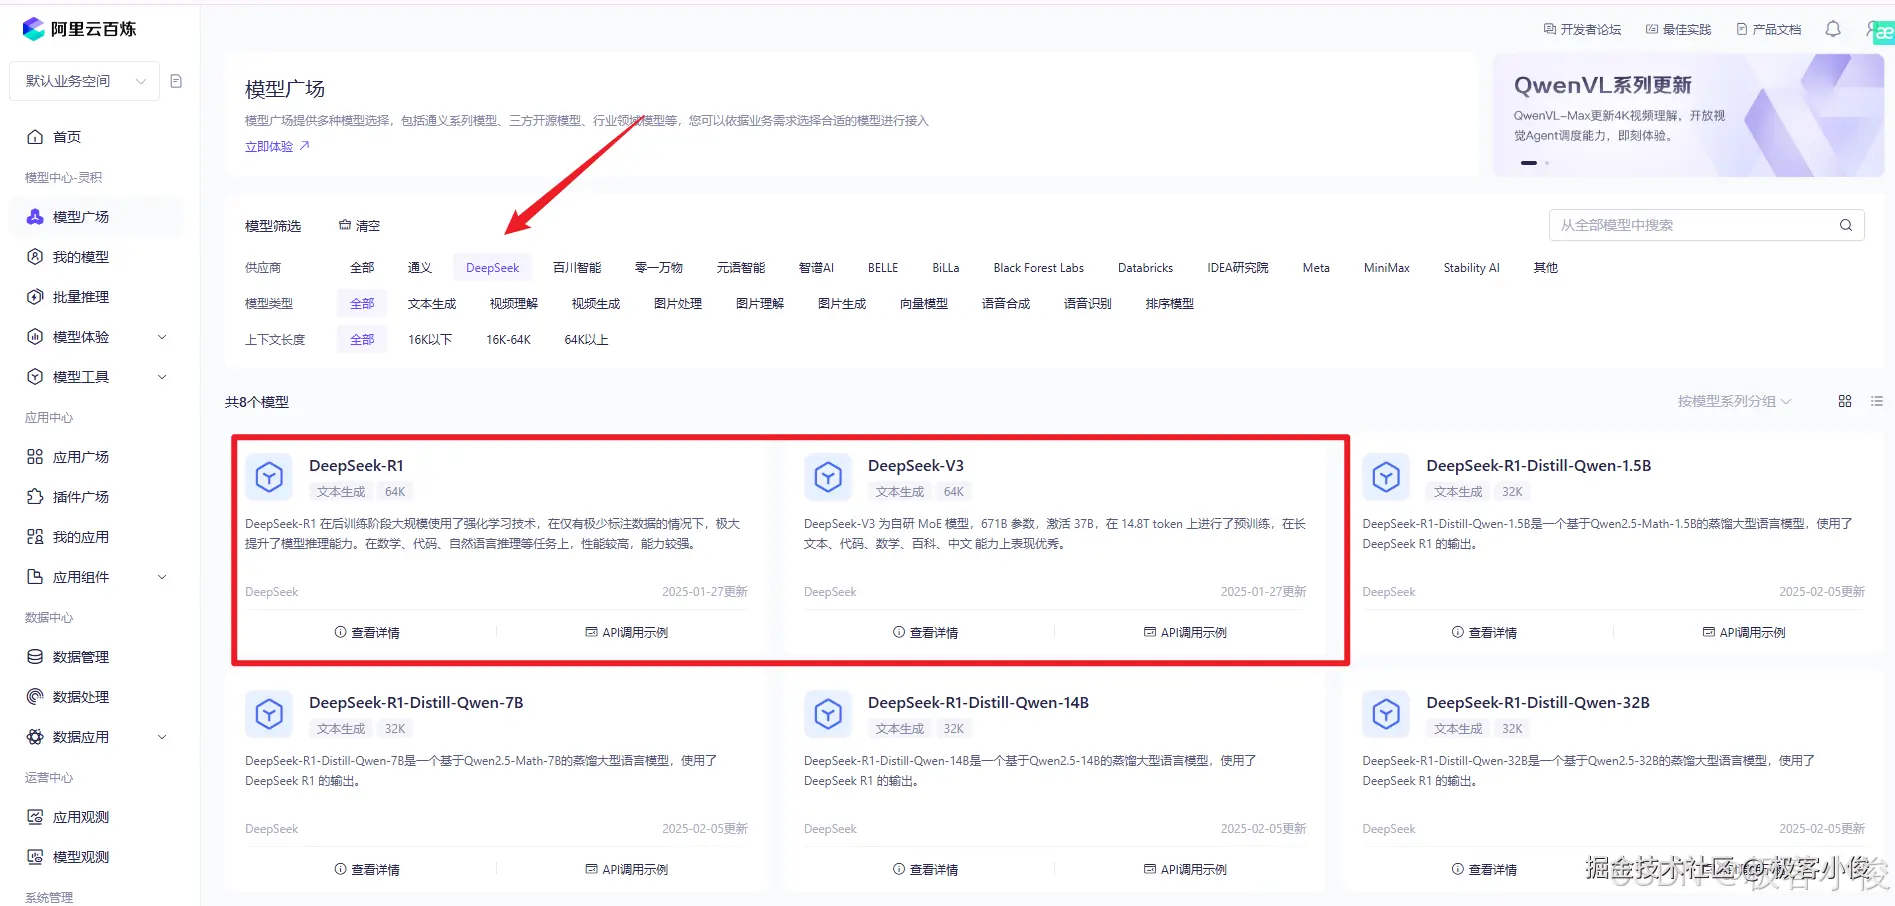
Task: Select the 百川智能 provider filter
Action: [577, 268]
